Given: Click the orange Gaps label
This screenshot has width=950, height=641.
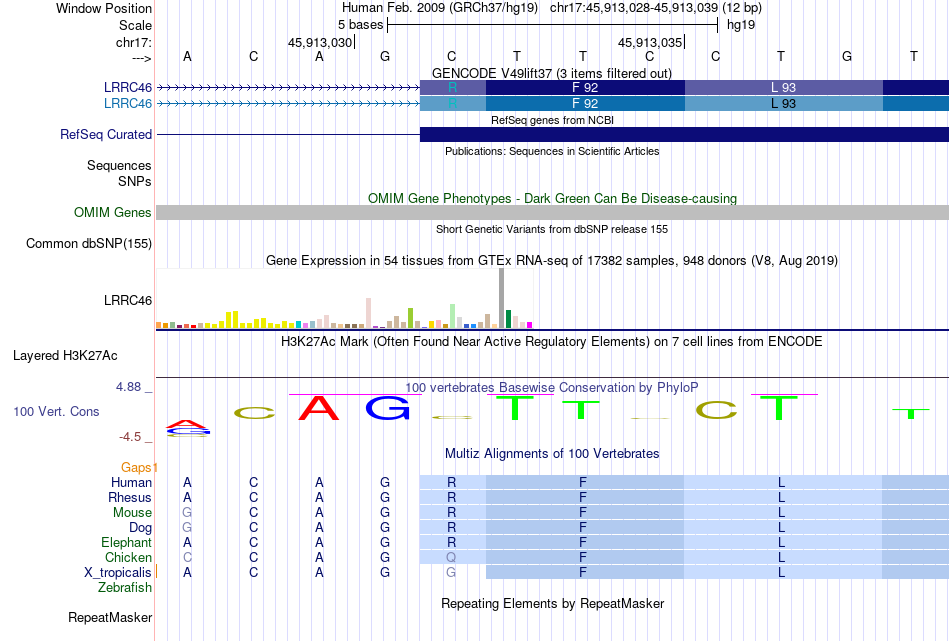Looking at the screenshot, I should pyautogui.click(x=136, y=467).
